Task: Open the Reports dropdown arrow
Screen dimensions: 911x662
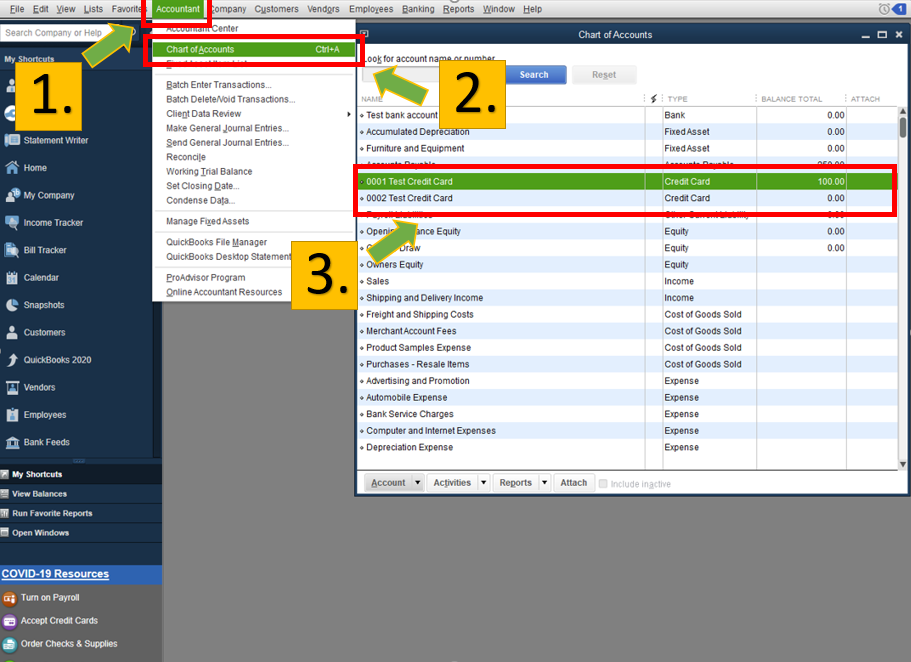Action: click(x=544, y=482)
